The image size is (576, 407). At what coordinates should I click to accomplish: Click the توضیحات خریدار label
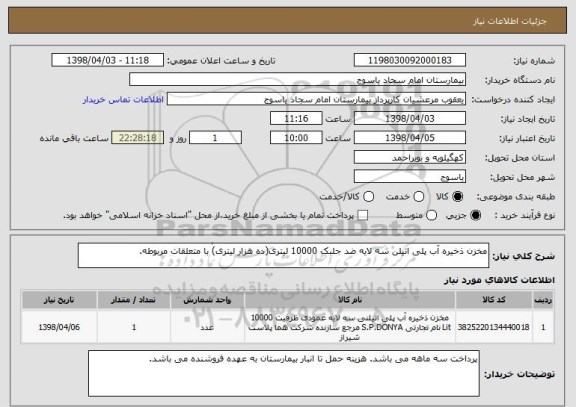tap(519, 374)
